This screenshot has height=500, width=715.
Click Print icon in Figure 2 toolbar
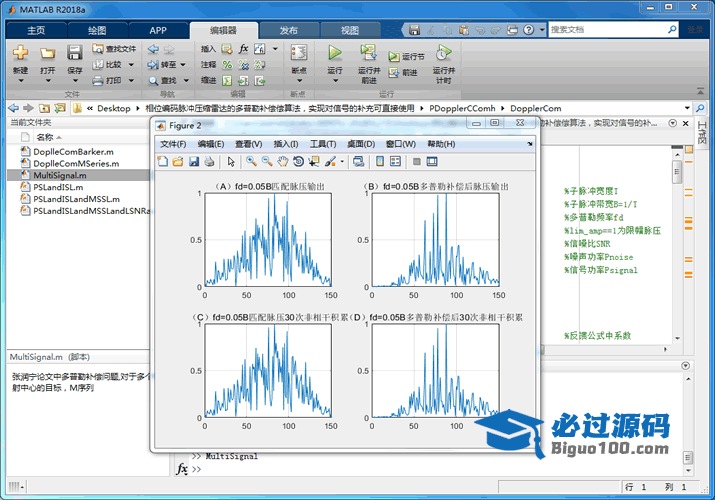[209, 161]
